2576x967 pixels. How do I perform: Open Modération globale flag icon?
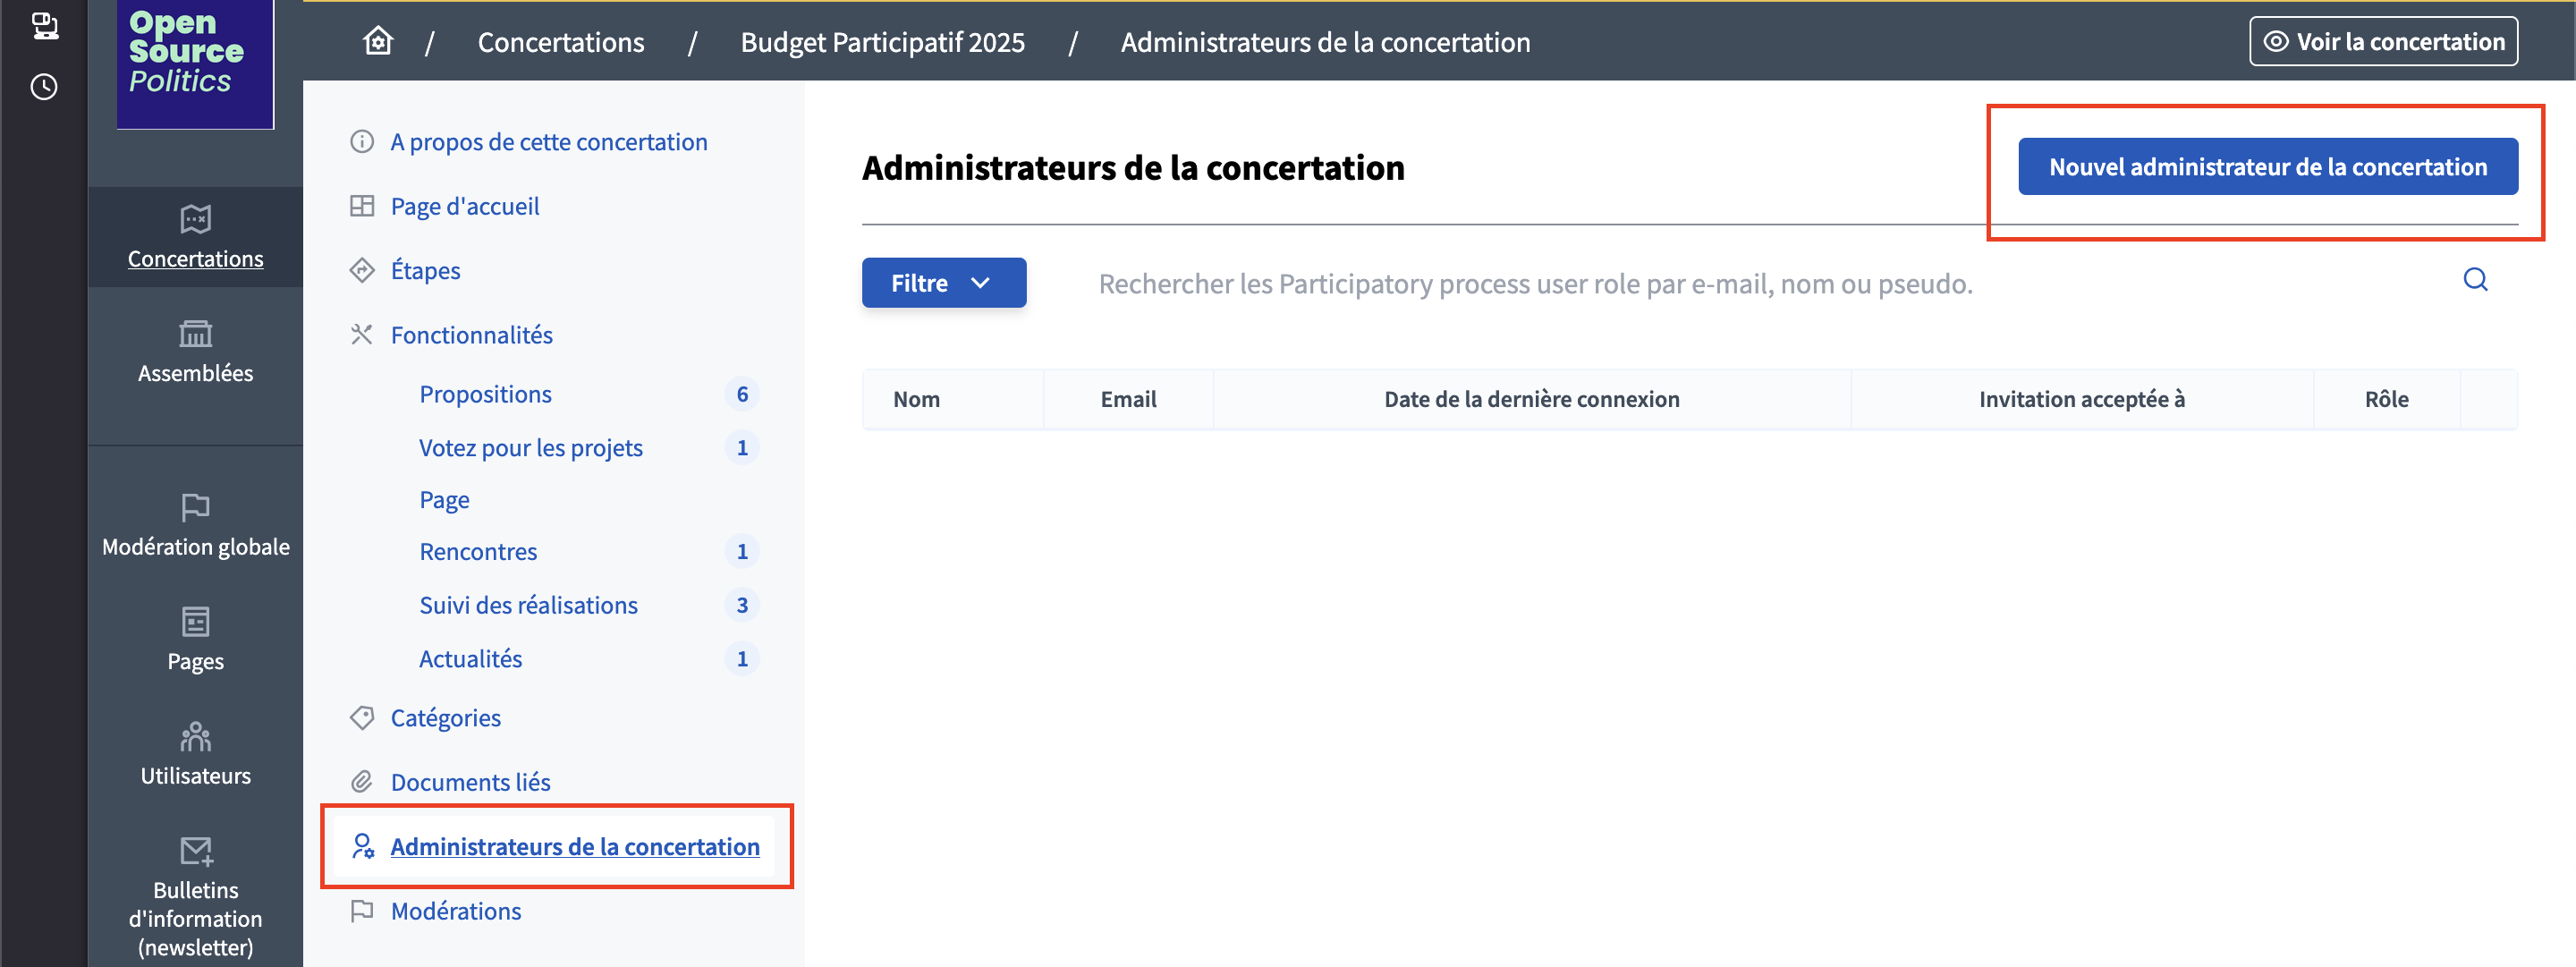[195, 507]
